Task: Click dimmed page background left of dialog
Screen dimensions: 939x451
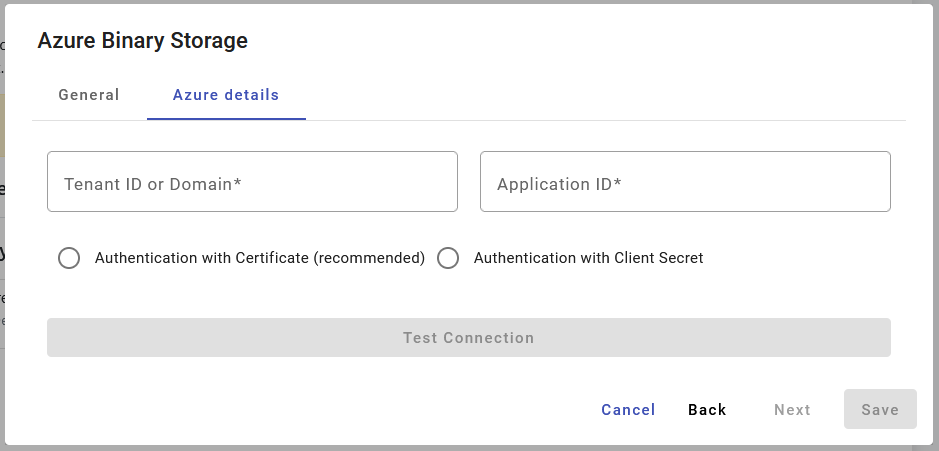Action: coord(2,300)
